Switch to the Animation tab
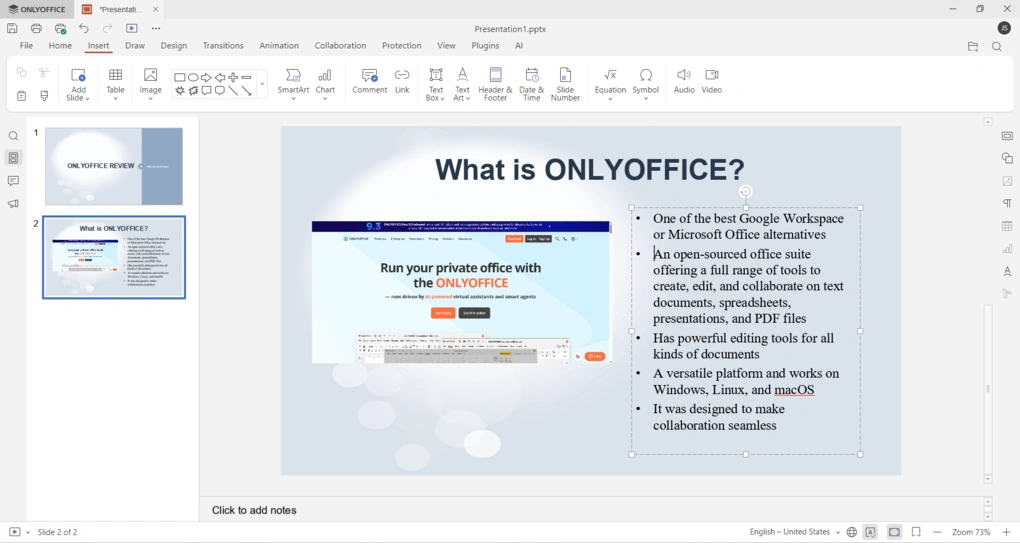The width and height of the screenshot is (1020, 543). pyautogui.click(x=279, y=46)
